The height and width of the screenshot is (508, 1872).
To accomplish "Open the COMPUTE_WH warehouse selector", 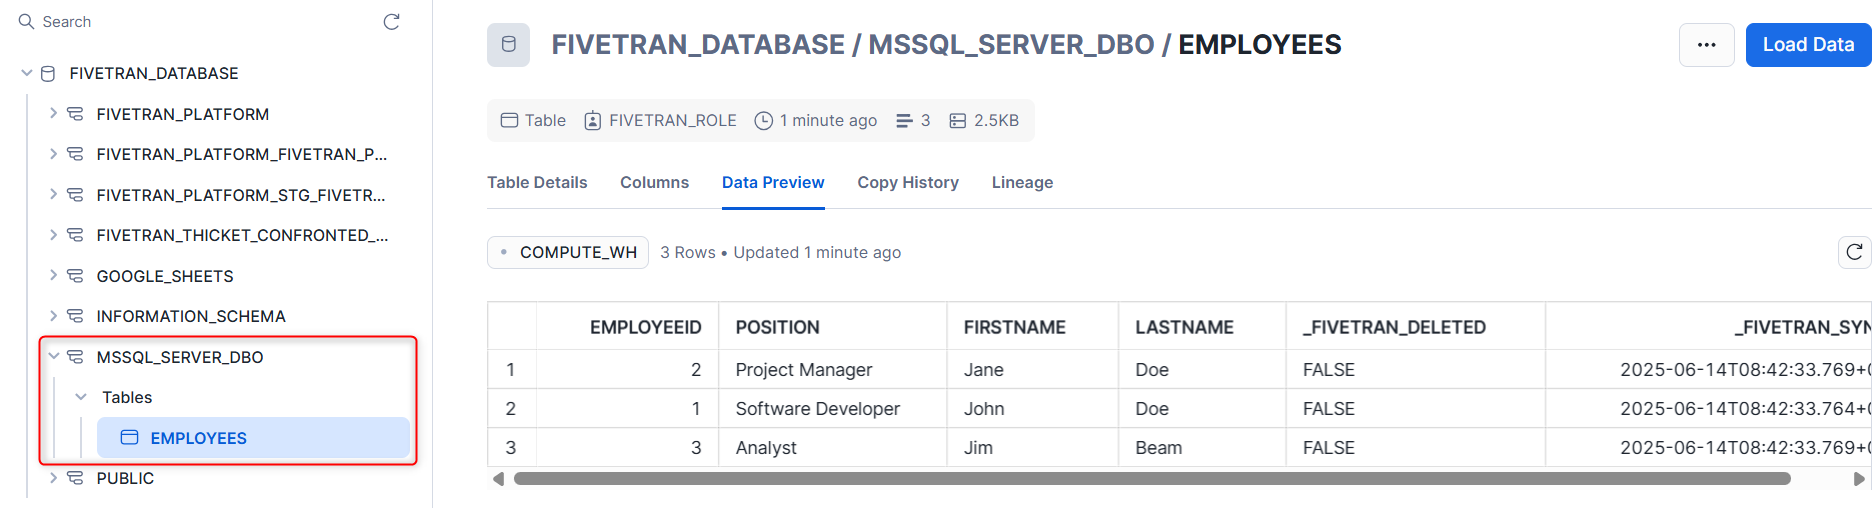I will click(x=568, y=252).
